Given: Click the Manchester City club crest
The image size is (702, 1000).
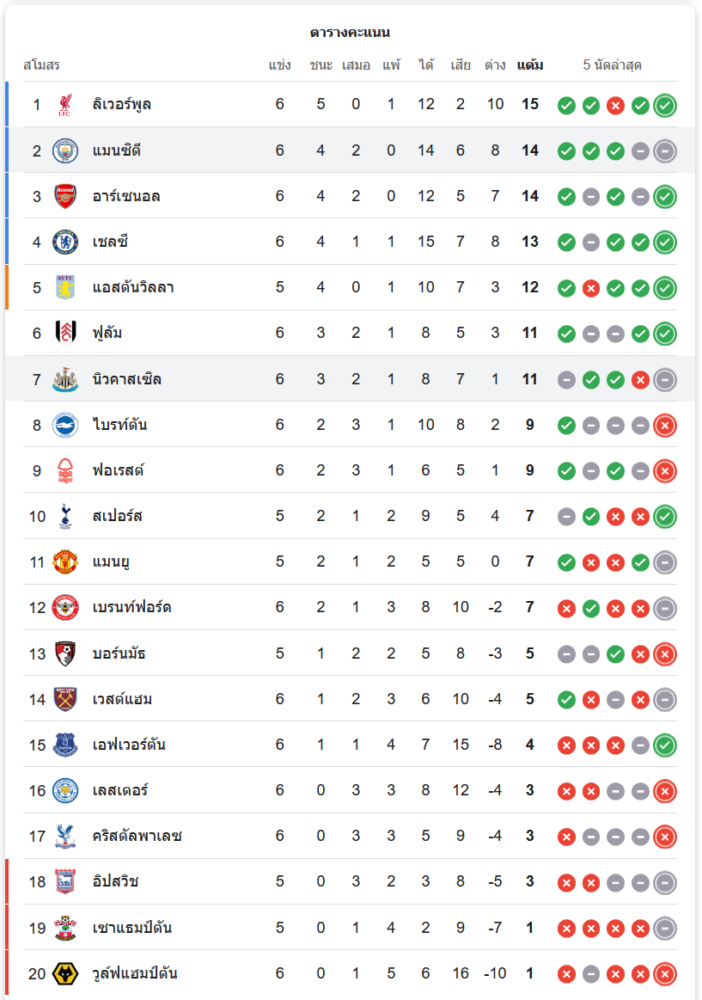Looking at the screenshot, I should click(x=65, y=151).
